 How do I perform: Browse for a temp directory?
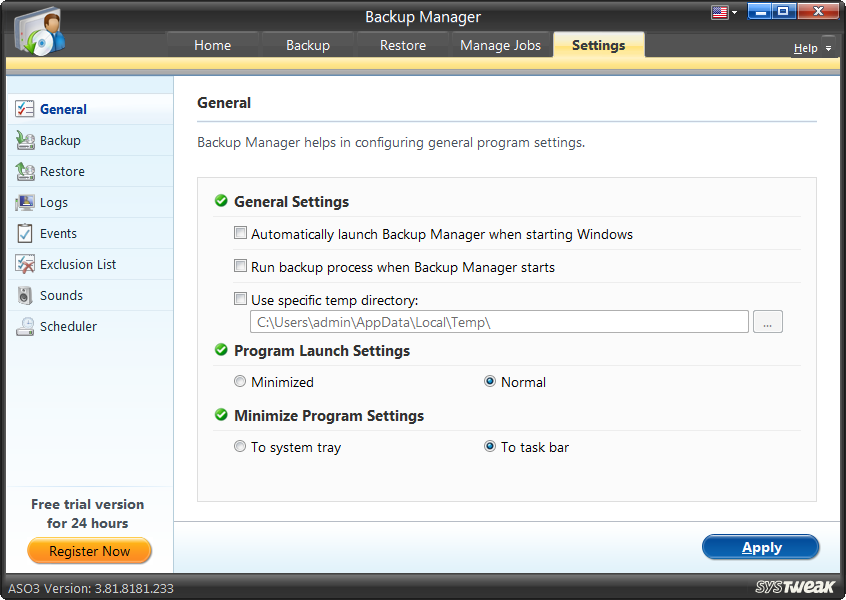tap(767, 321)
